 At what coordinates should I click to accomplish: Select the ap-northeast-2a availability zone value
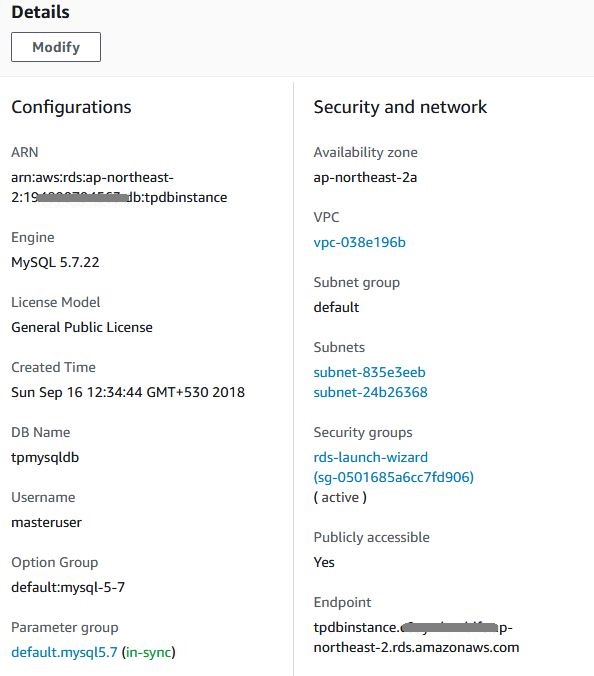click(365, 178)
